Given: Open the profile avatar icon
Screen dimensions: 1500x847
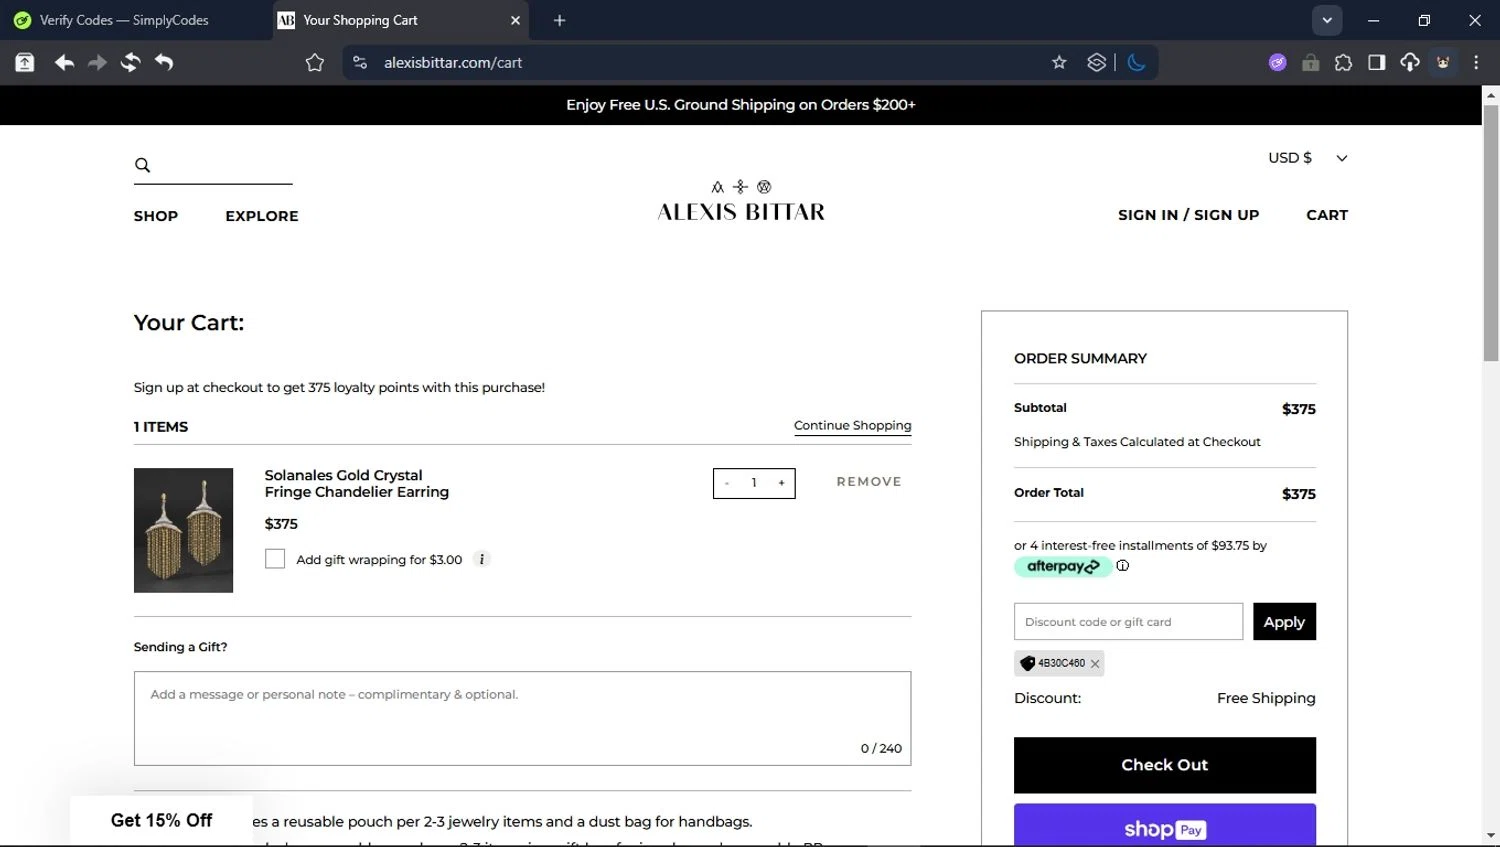Looking at the screenshot, I should (1443, 62).
